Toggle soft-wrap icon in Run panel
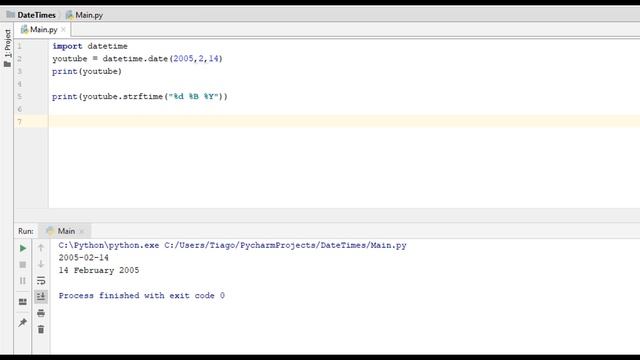Image resolution: width=640 pixels, height=360 pixels. tap(41, 280)
